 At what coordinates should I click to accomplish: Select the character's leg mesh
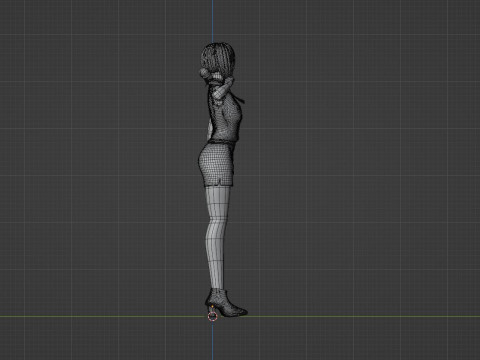(217, 237)
